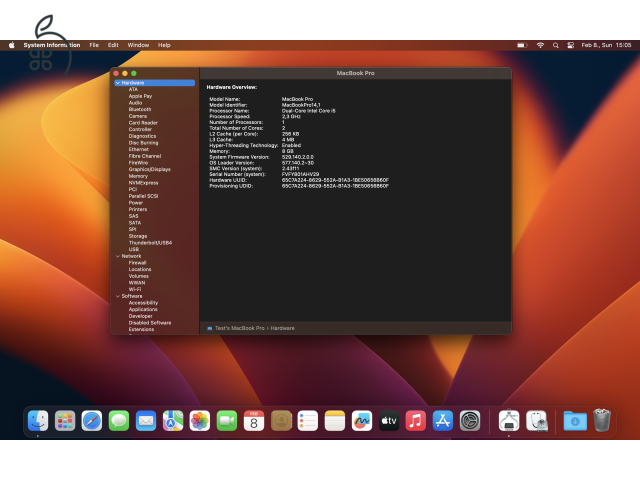Select Ethernet in the sidebar
This screenshot has height=480, width=640.
(x=138, y=149)
